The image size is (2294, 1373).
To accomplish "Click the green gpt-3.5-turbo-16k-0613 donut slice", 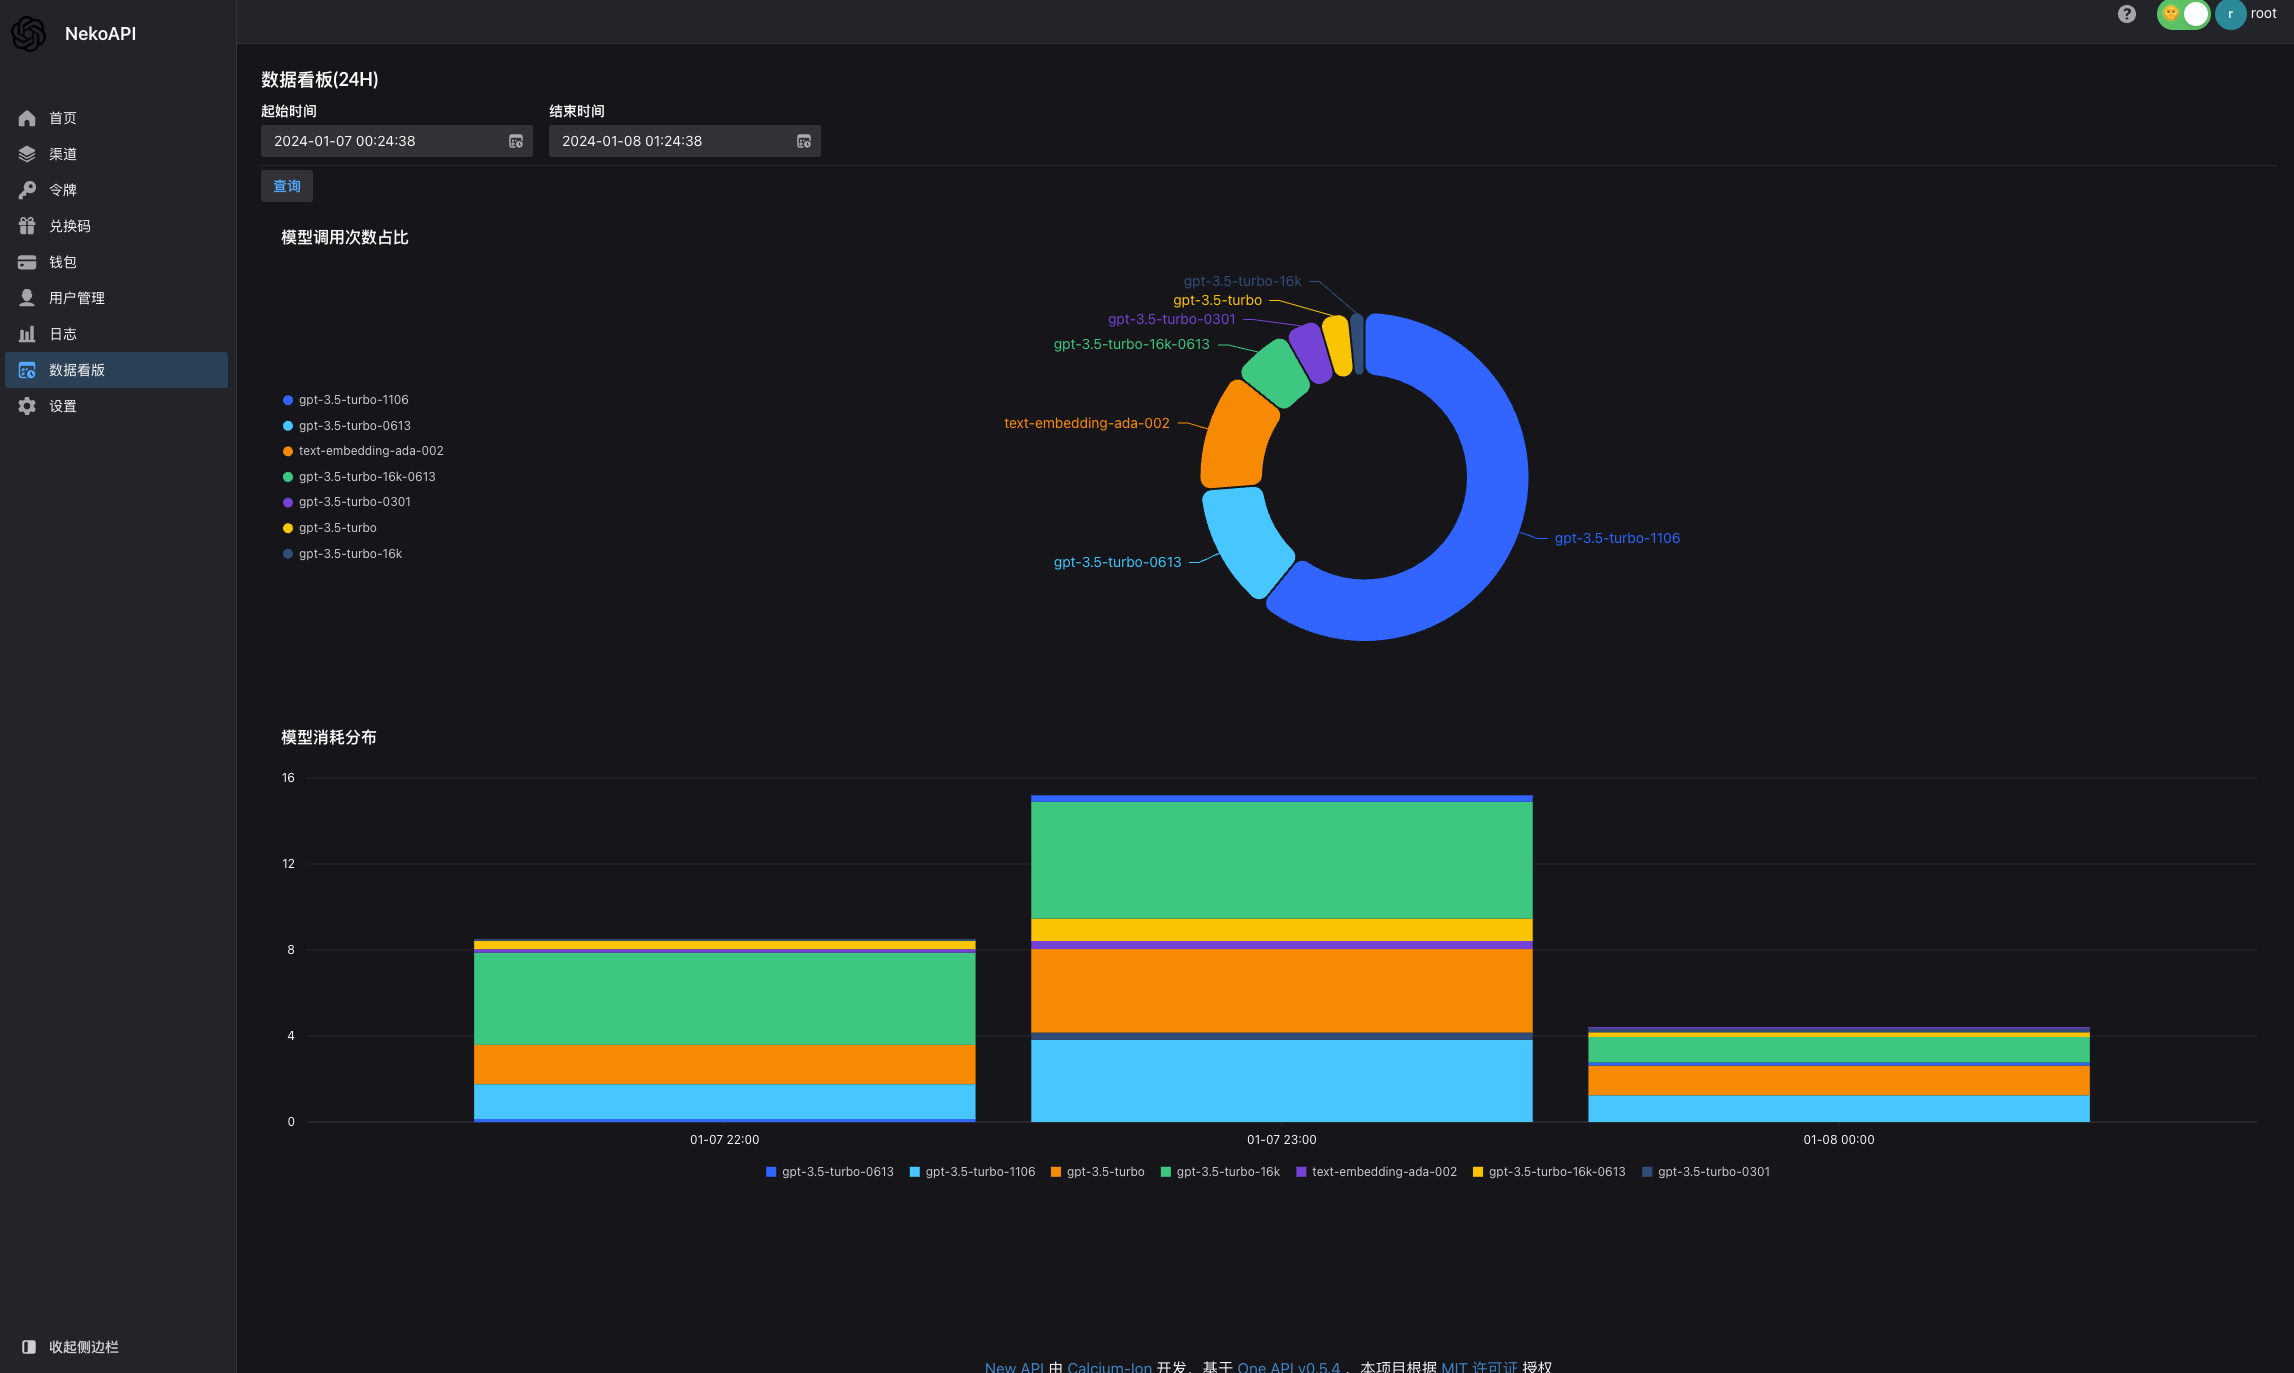I will [1277, 373].
